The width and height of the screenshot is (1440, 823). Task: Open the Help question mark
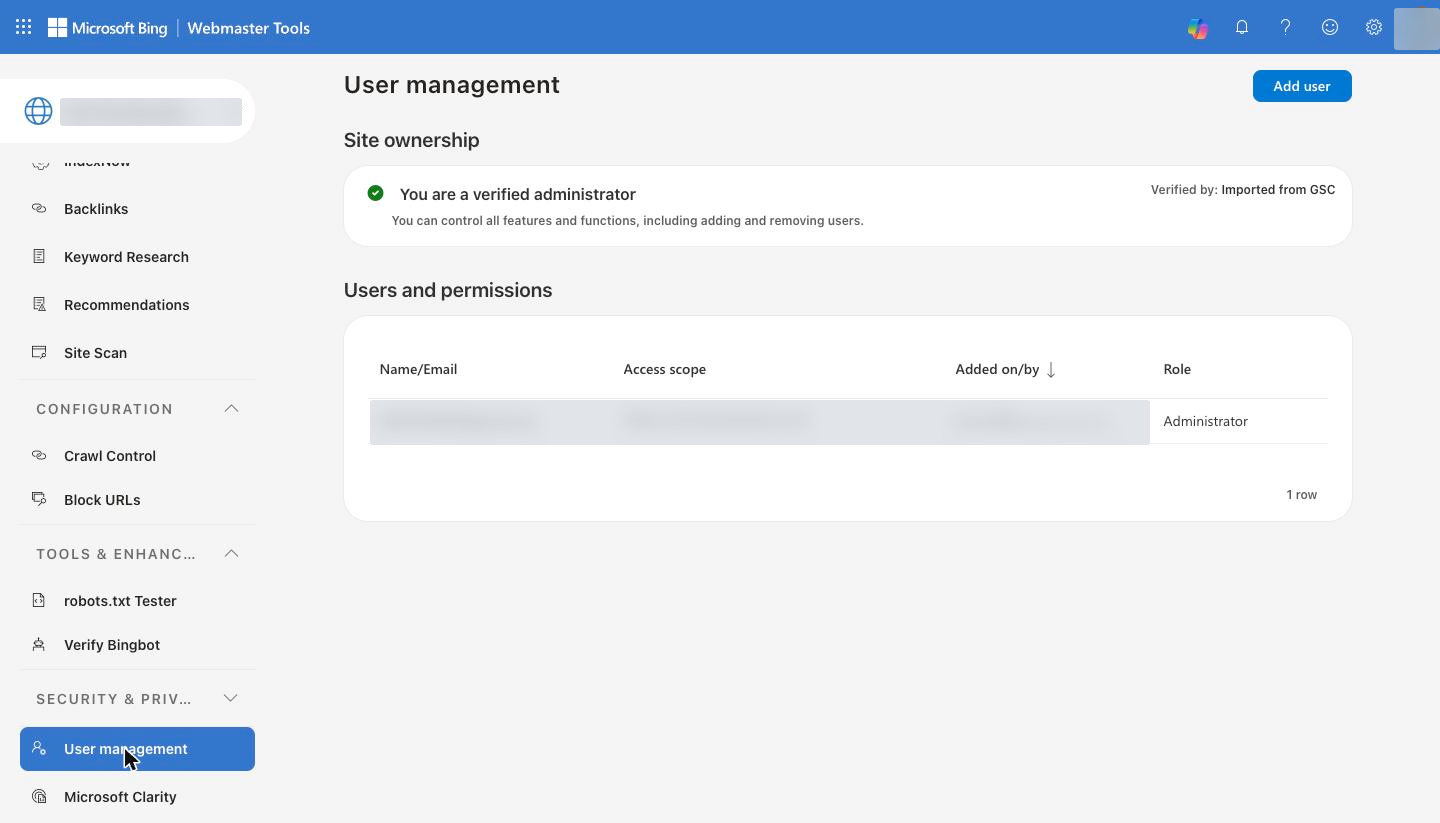tap(1286, 28)
